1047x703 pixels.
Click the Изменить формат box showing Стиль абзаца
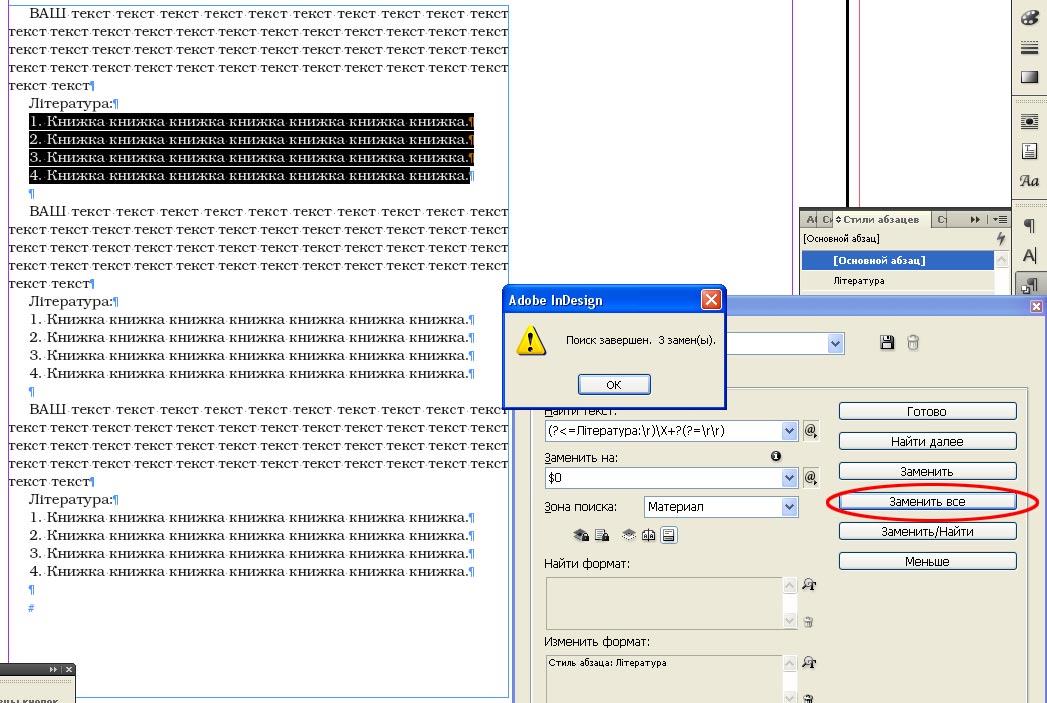coord(664,679)
